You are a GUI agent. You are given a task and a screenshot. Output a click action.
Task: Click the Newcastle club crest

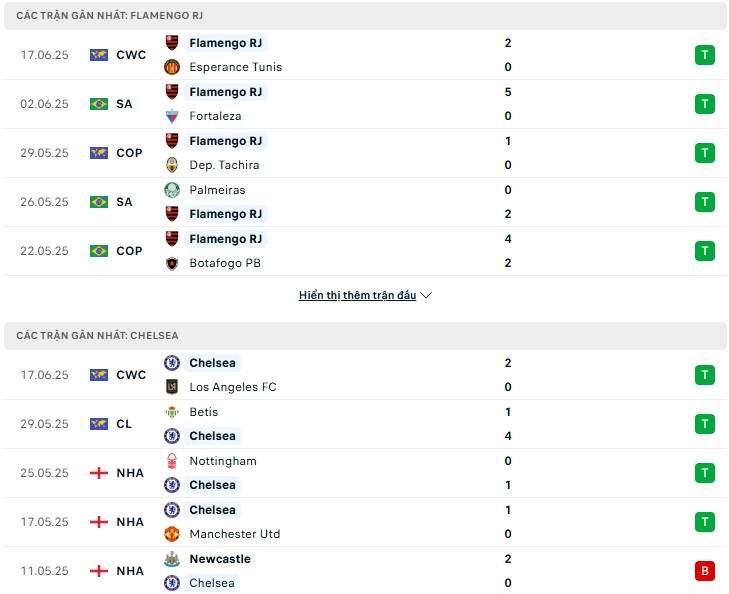[x=172, y=559]
